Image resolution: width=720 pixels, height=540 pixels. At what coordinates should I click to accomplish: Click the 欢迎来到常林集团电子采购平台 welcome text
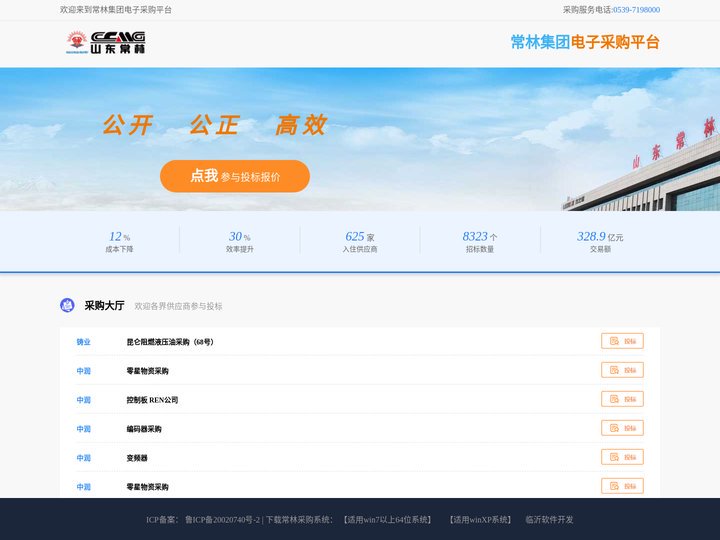(x=116, y=10)
